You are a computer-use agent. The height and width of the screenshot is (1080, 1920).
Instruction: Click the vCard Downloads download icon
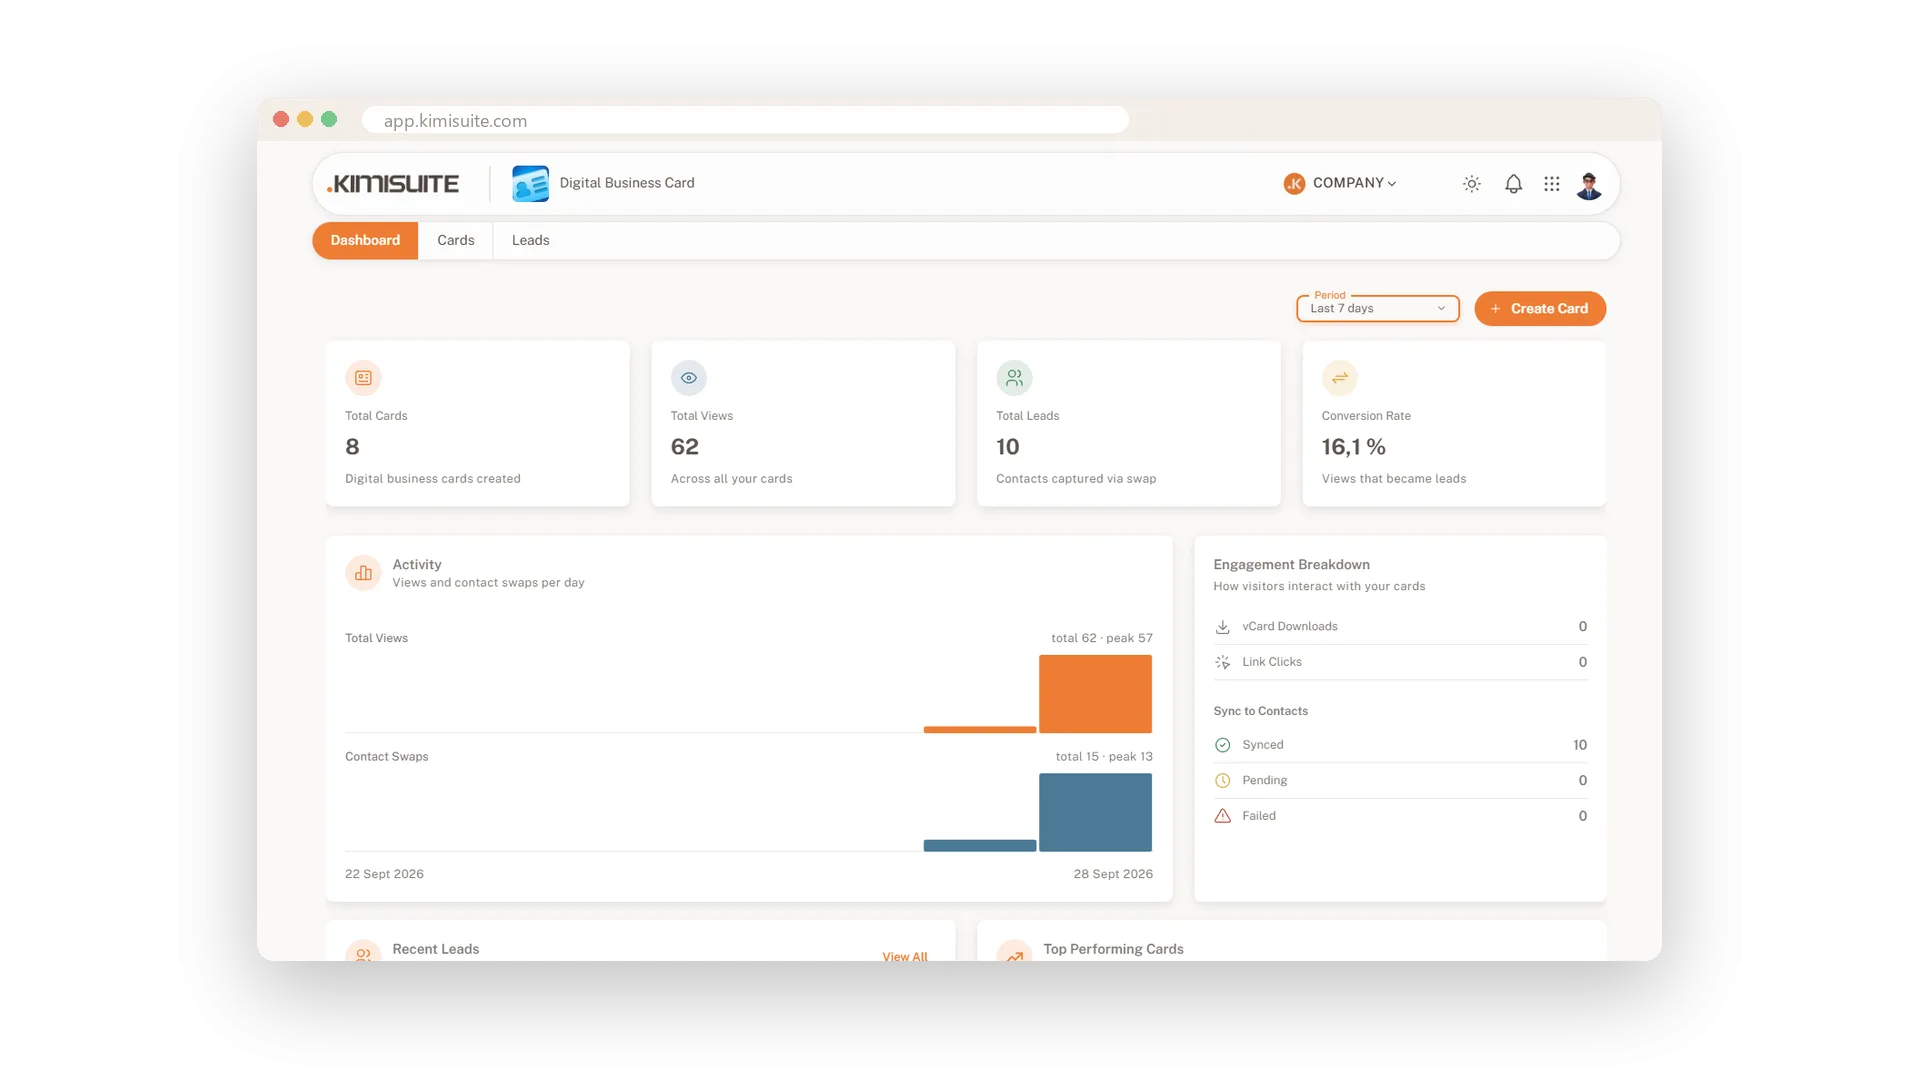[1222, 627]
